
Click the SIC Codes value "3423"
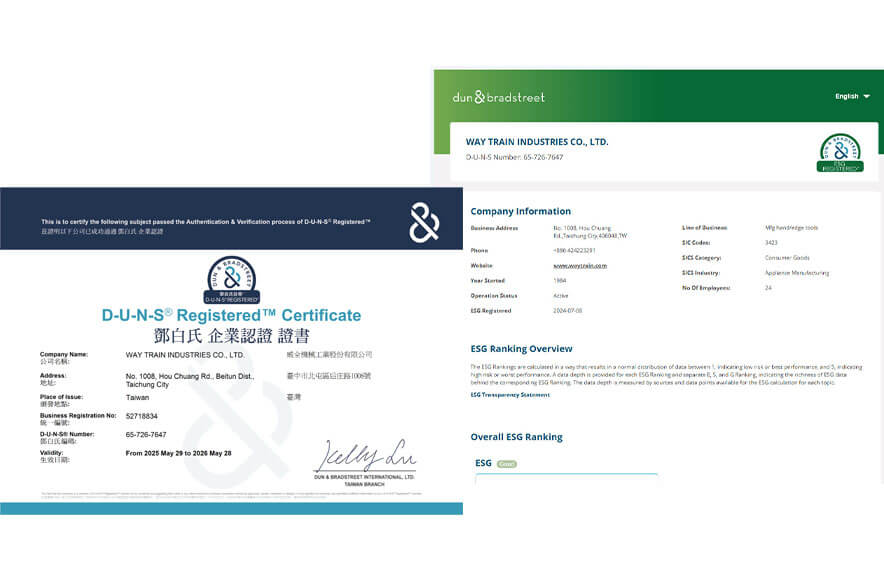[771, 243]
